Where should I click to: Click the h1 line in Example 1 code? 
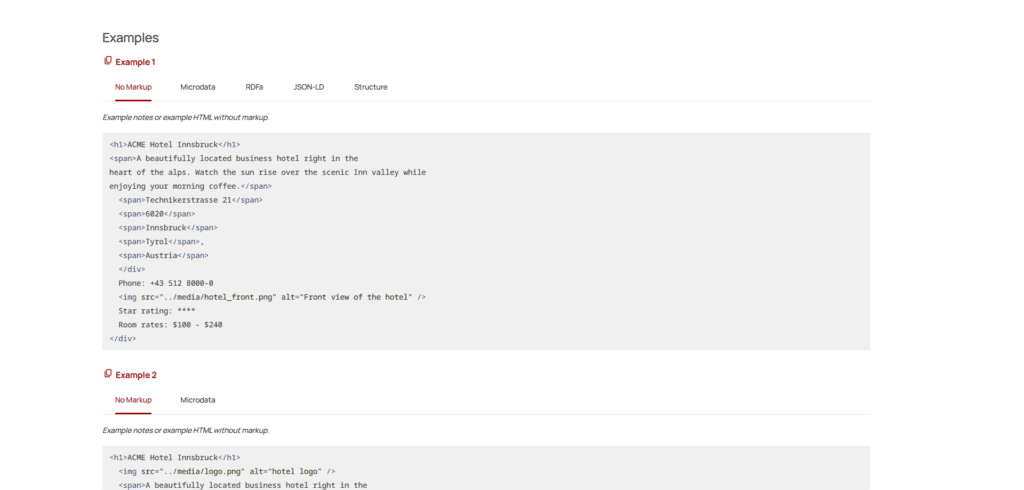click(175, 144)
